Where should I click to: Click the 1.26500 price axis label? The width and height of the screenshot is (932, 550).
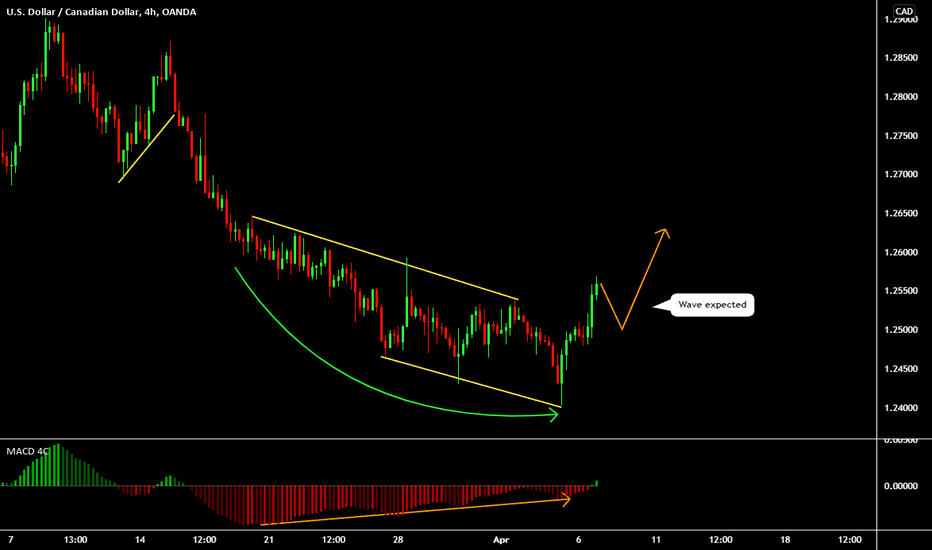(901, 213)
